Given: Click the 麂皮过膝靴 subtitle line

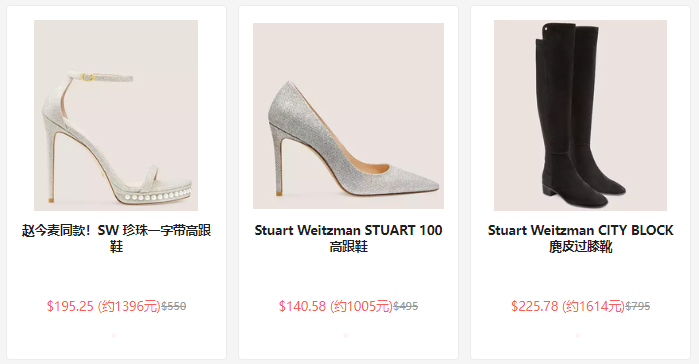Looking at the screenshot, I should click(580, 246).
